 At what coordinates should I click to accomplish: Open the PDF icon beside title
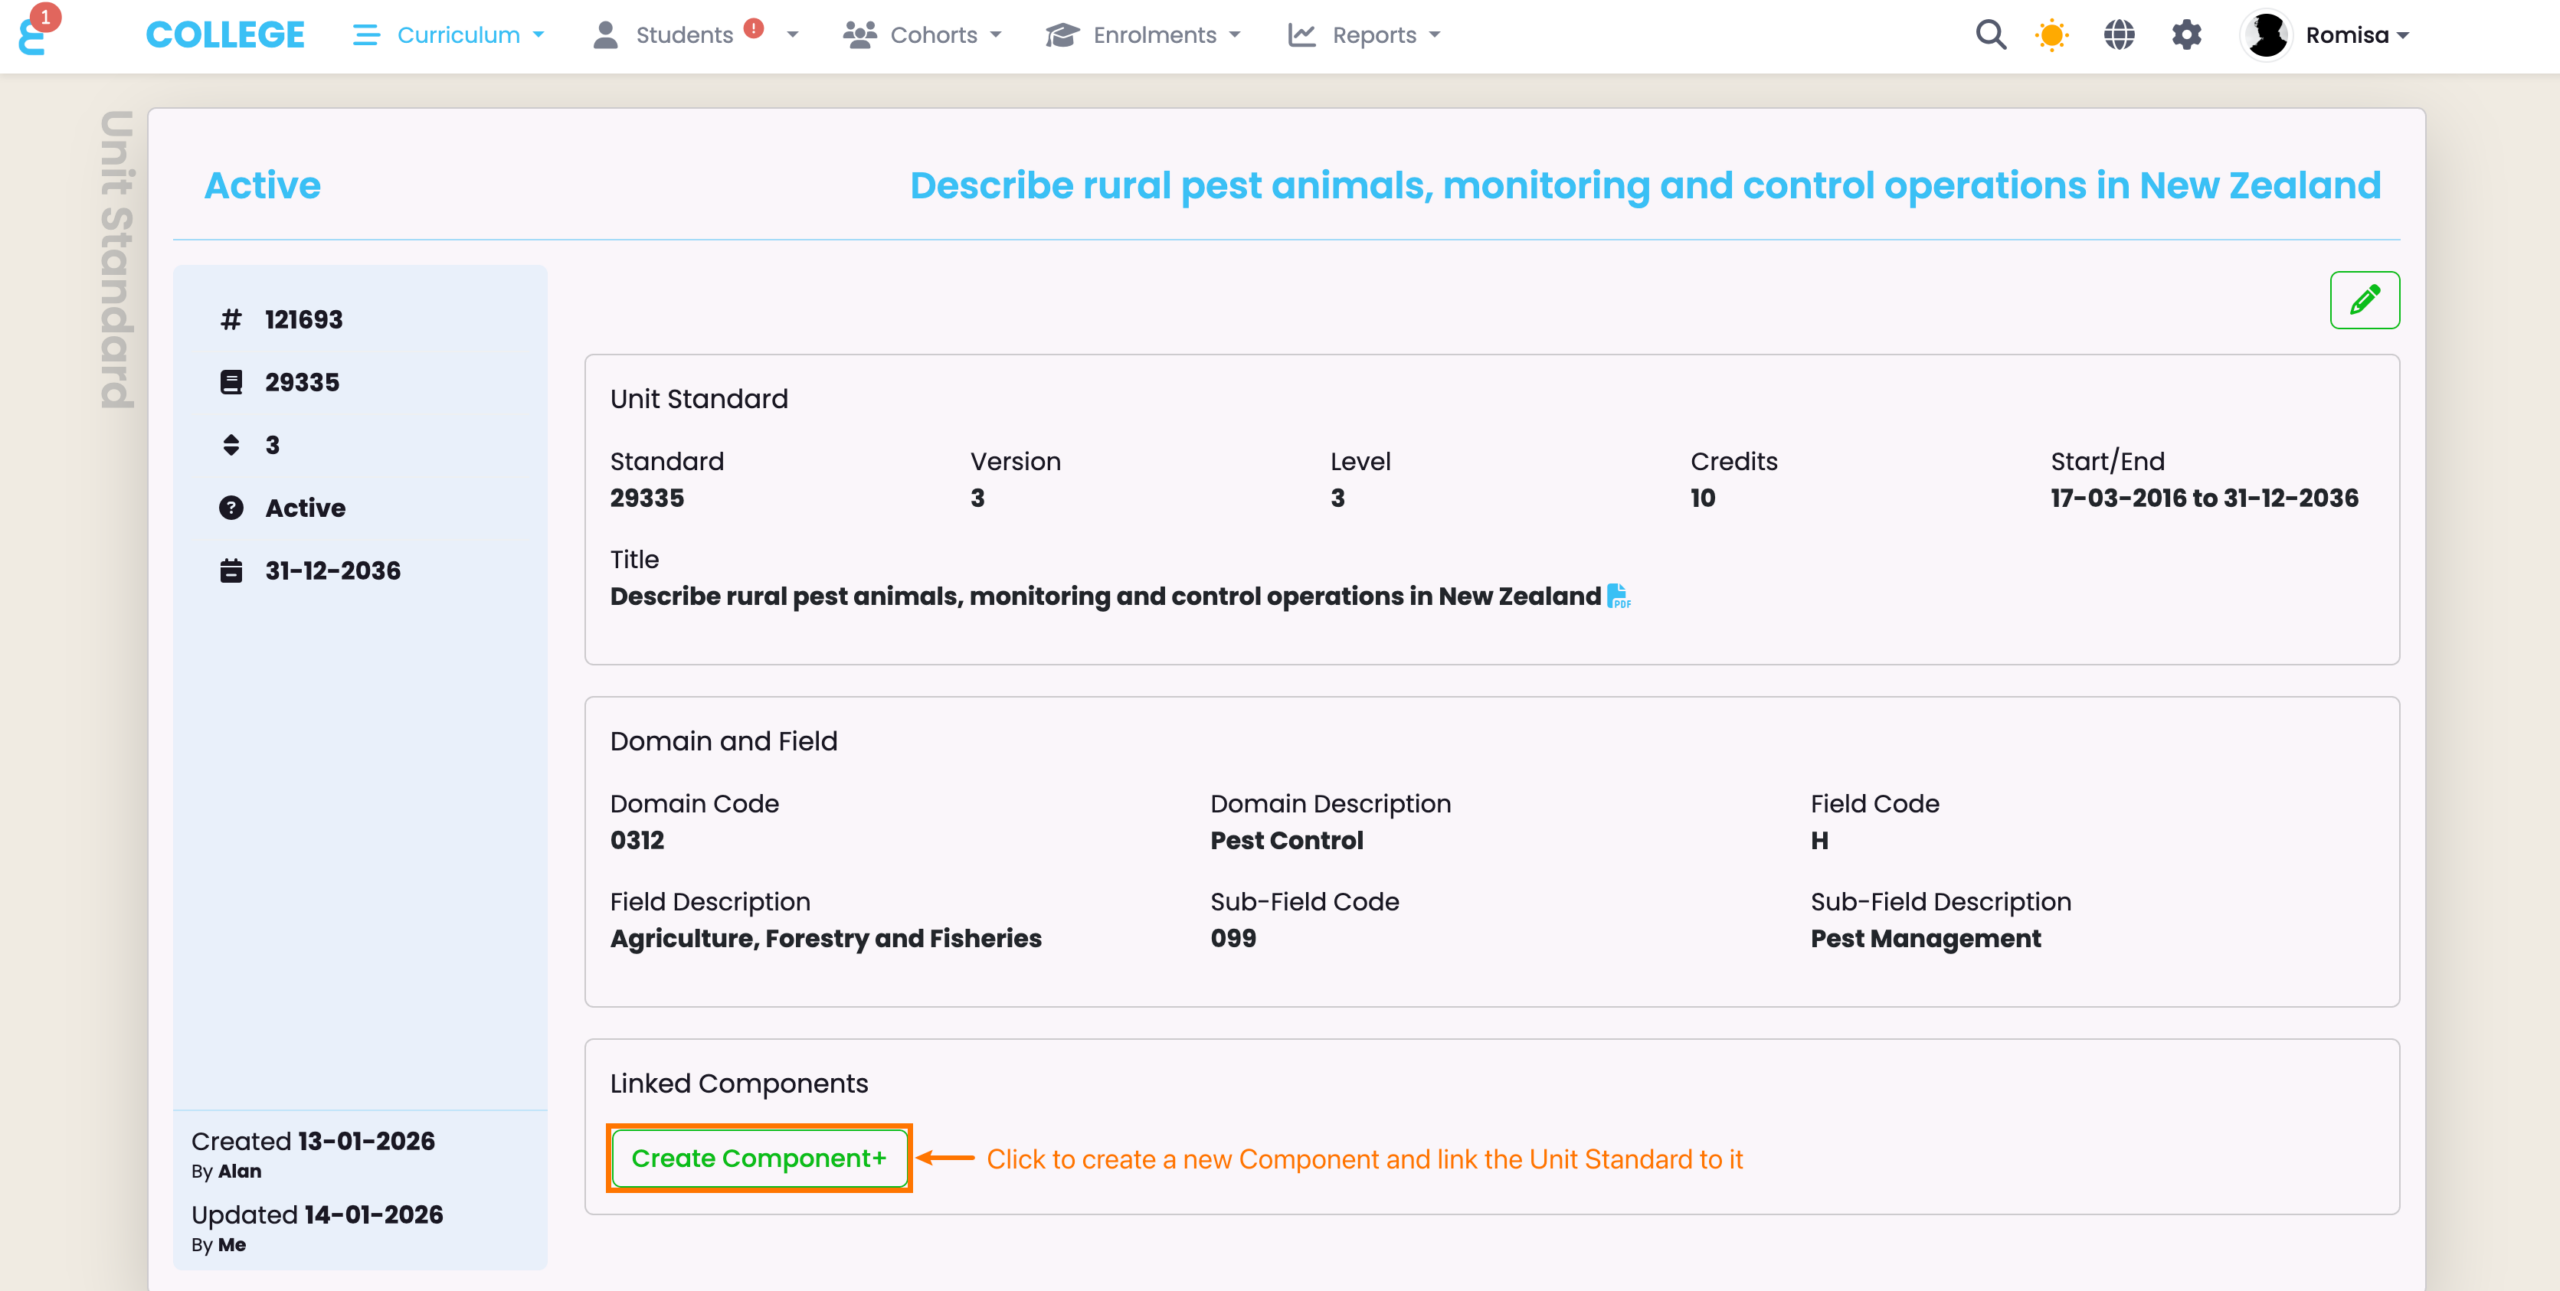click(x=1618, y=596)
